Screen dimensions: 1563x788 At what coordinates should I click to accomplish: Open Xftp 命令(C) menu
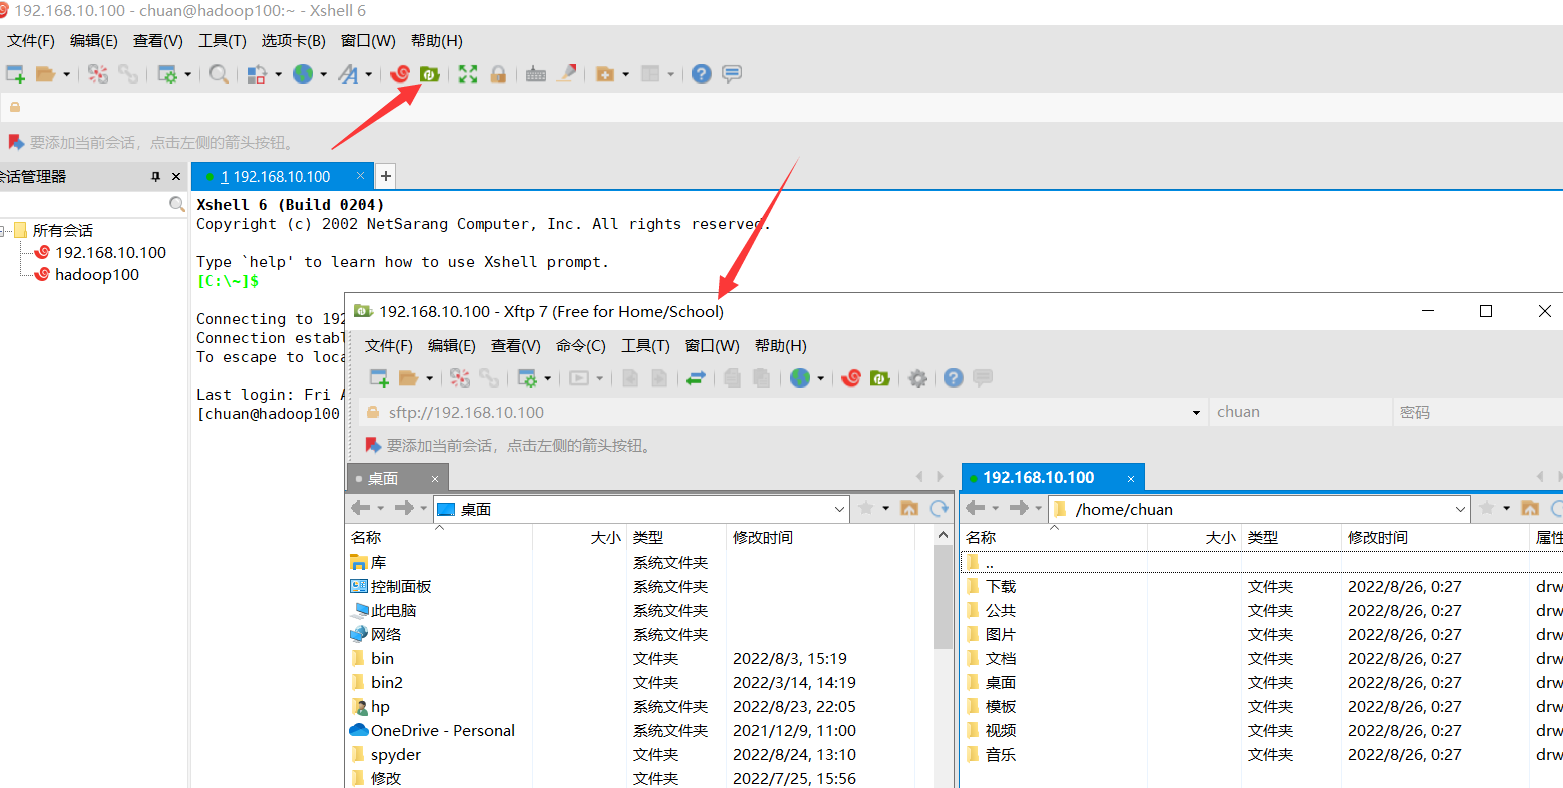[x=581, y=346]
